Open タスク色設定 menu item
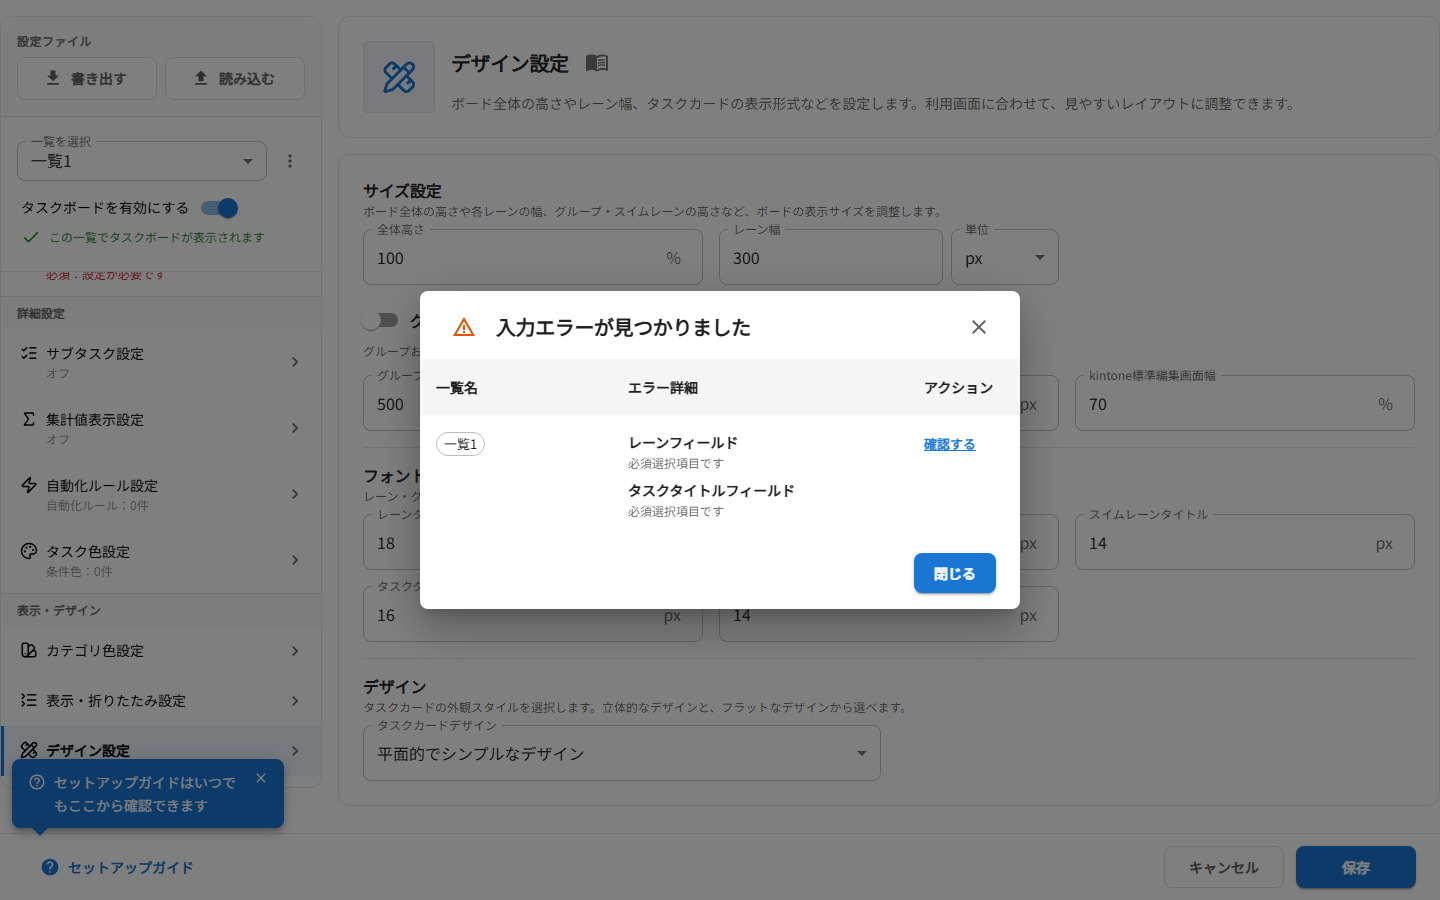This screenshot has height=900, width=1440. tap(161, 560)
